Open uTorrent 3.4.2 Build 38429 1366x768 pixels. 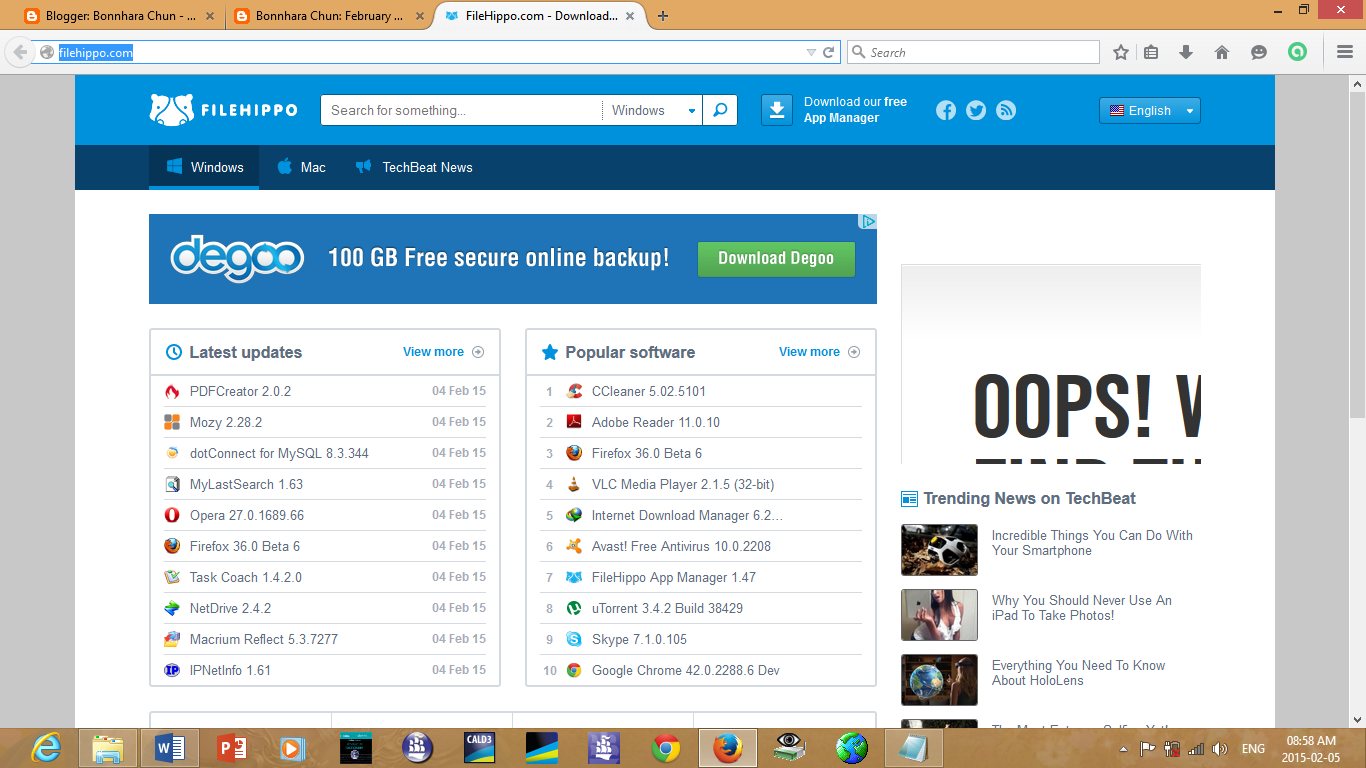coord(667,608)
